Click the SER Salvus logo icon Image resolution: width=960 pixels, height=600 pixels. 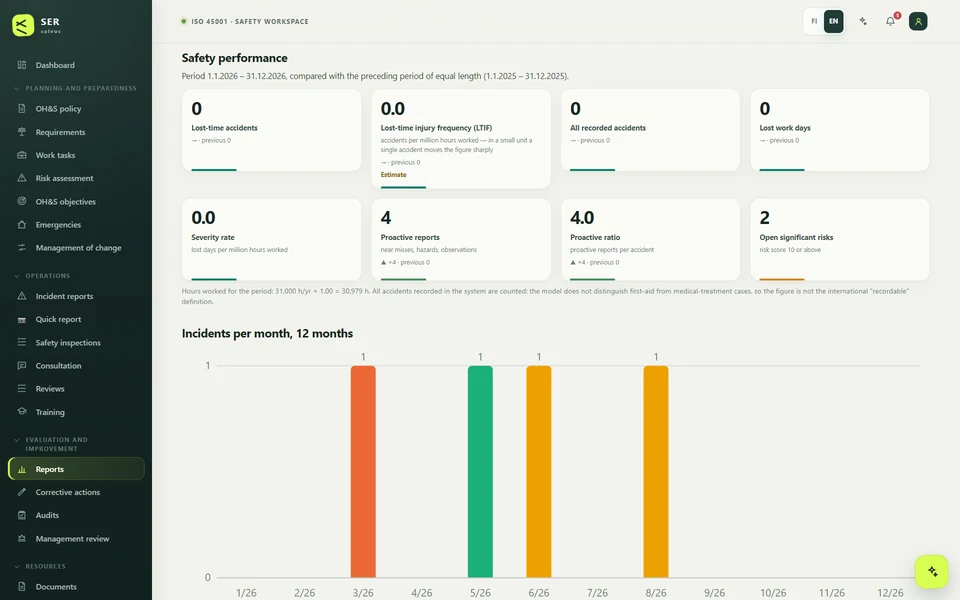23,25
